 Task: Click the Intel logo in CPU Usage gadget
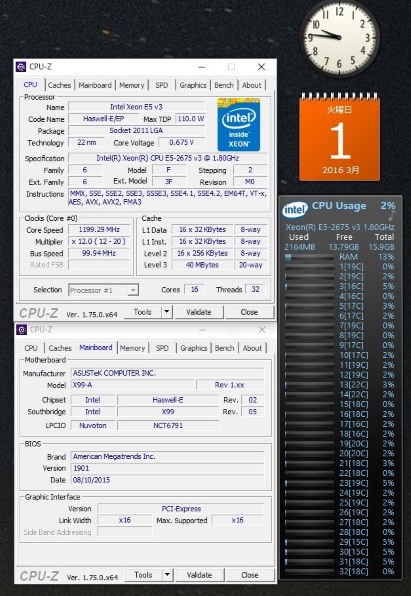[x=295, y=209]
